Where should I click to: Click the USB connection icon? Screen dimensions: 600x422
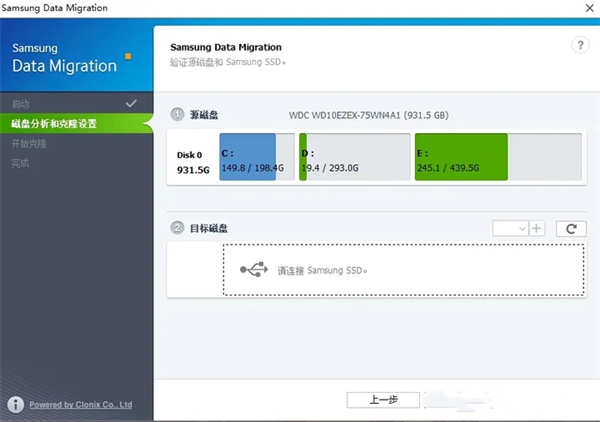(x=253, y=270)
